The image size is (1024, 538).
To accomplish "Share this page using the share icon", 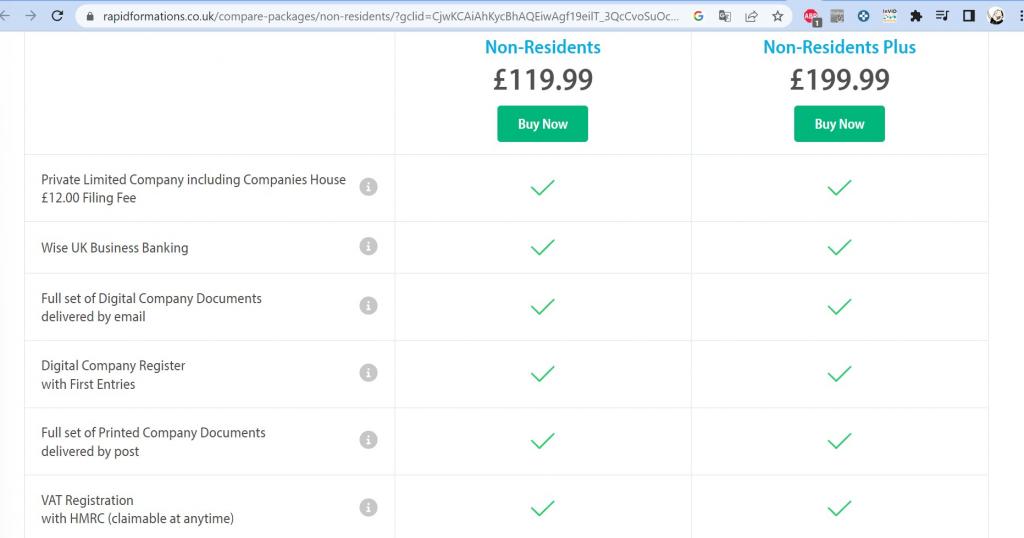I will 751,16.
